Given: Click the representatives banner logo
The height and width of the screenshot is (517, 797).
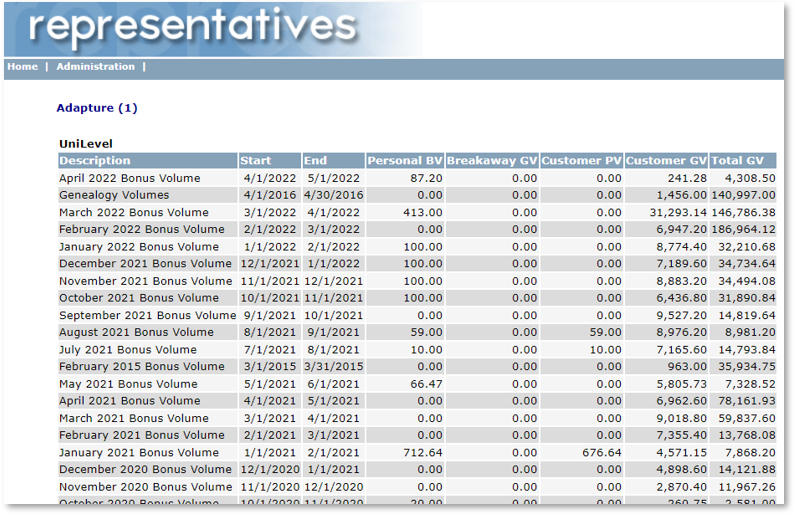Looking at the screenshot, I should pyautogui.click(x=192, y=28).
